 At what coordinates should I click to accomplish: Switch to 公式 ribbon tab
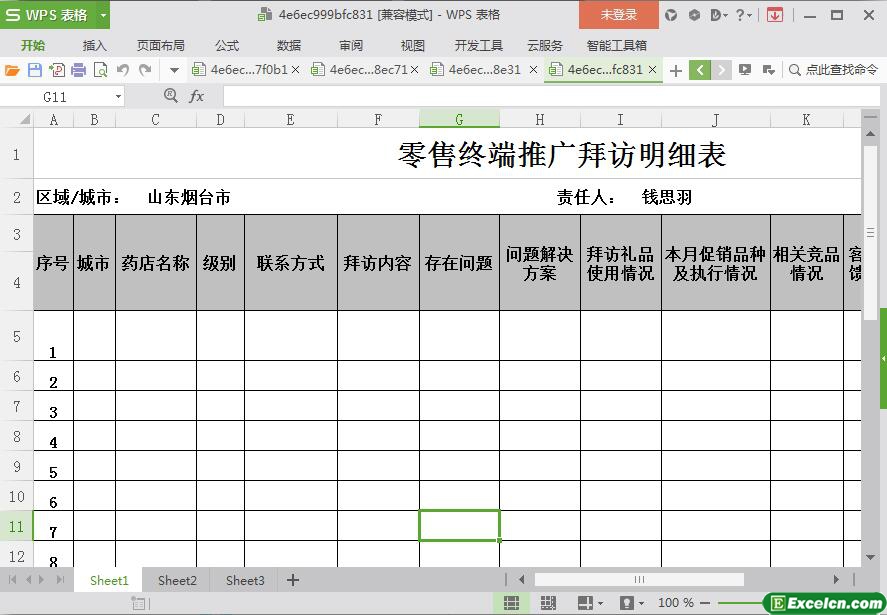click(227, 46)
